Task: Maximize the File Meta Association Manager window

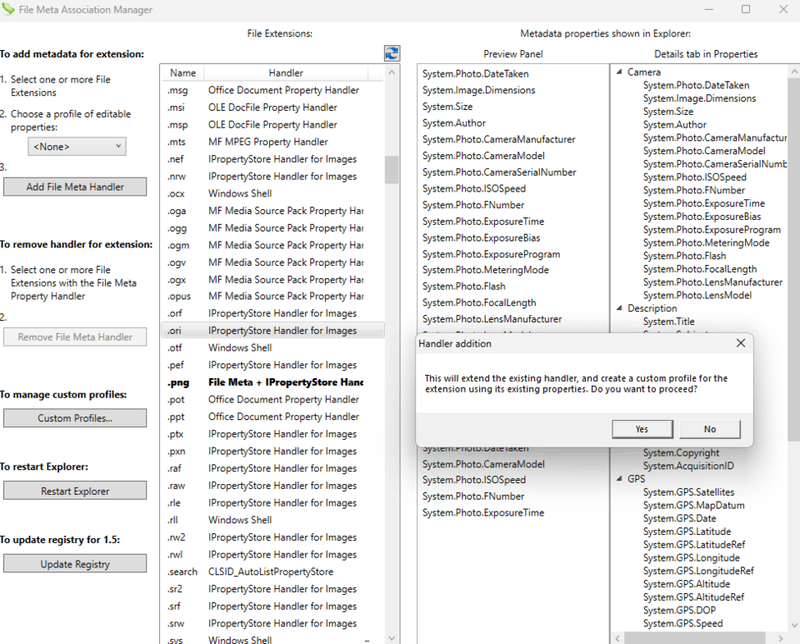Action: (x=746, y=9)
